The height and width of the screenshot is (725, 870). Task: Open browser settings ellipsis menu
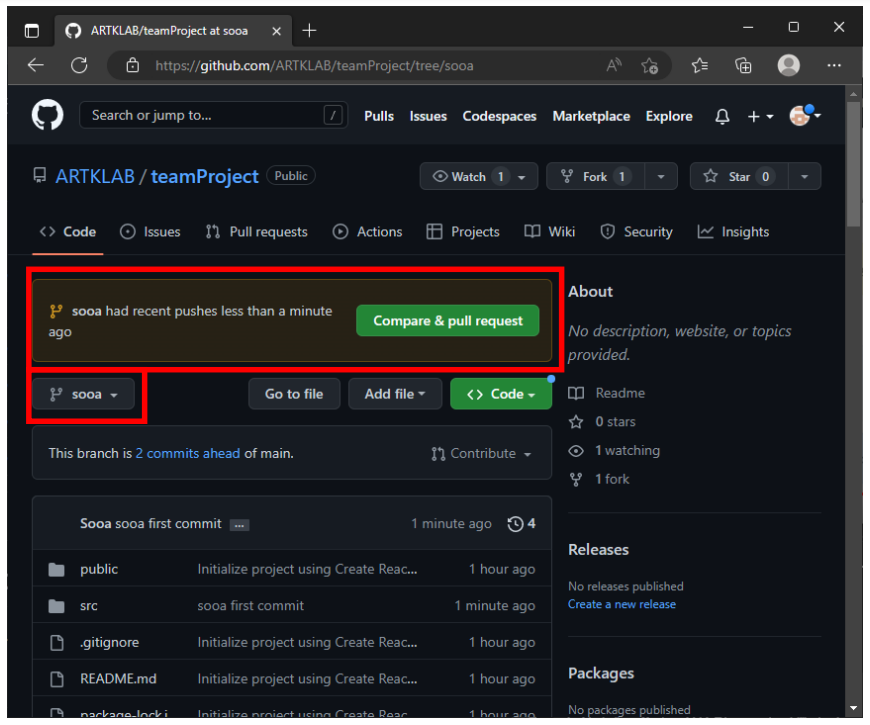(834, 65)
